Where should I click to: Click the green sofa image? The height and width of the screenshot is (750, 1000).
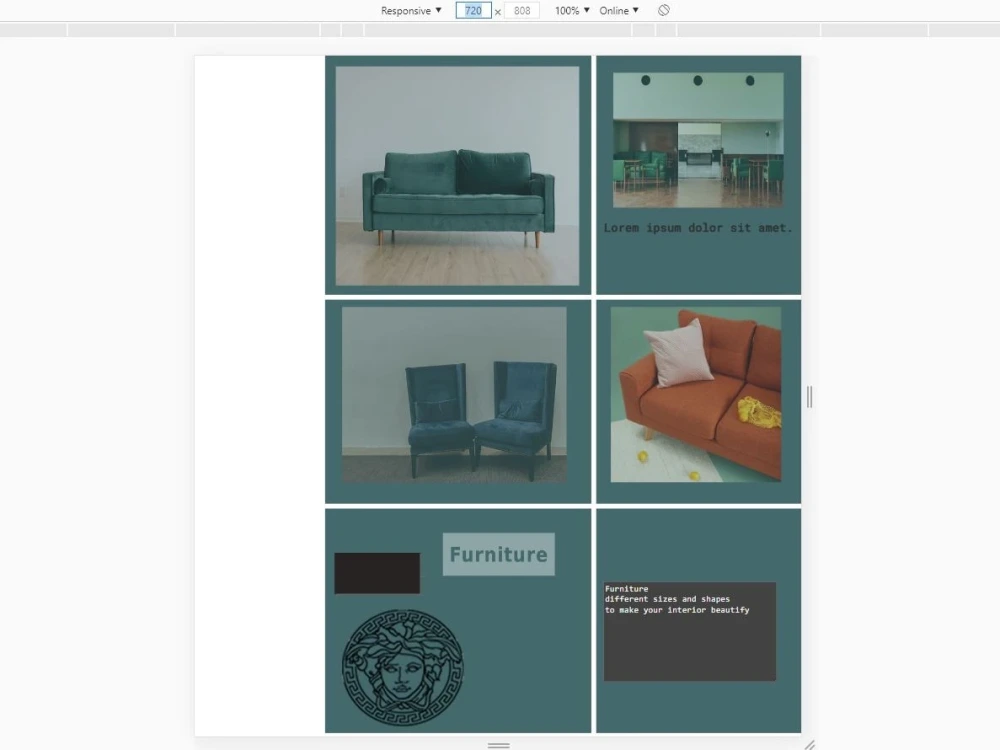457,176
